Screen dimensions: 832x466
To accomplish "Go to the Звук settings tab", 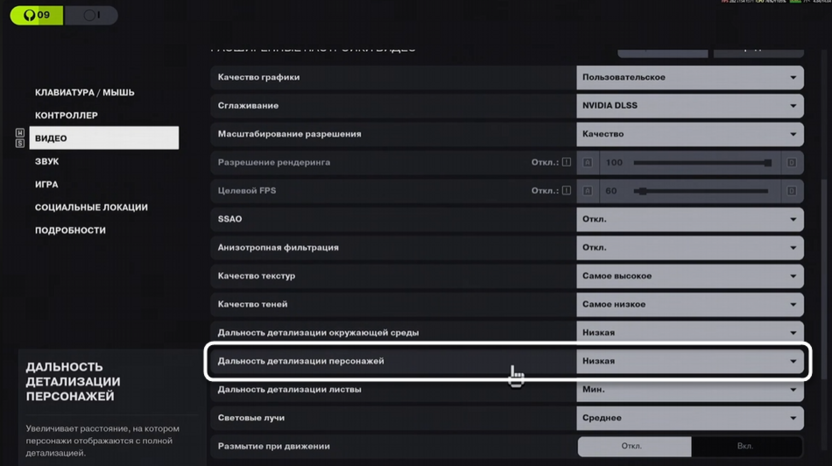I will 47,161.
